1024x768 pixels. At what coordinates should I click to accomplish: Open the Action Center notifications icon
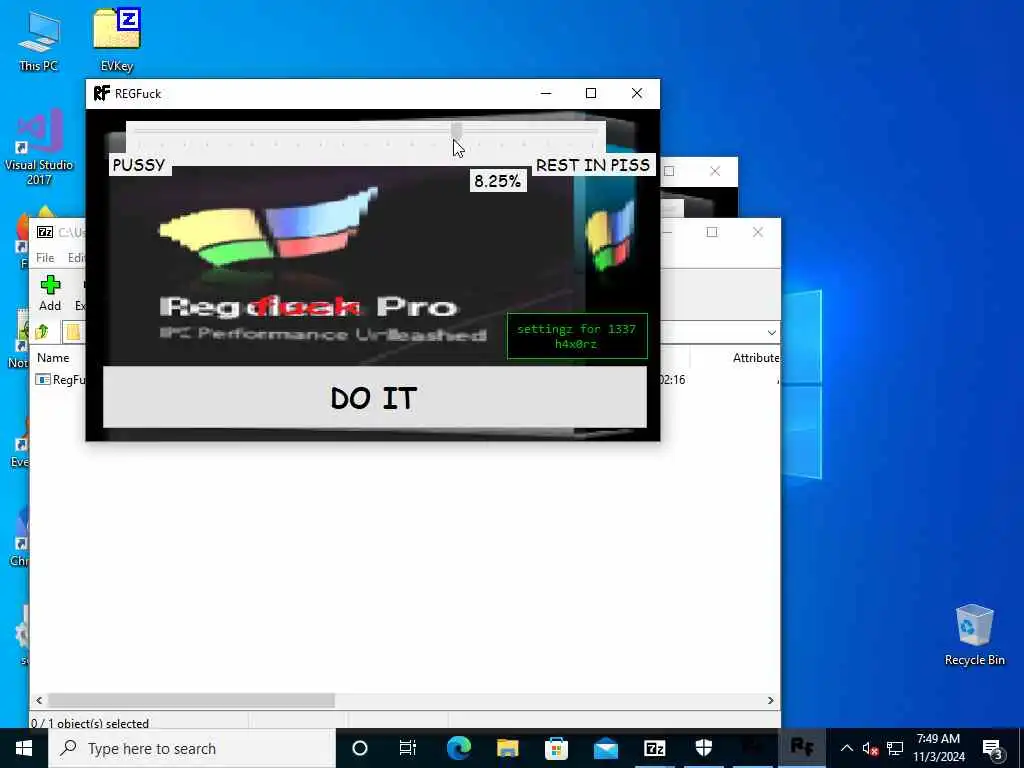992,749
